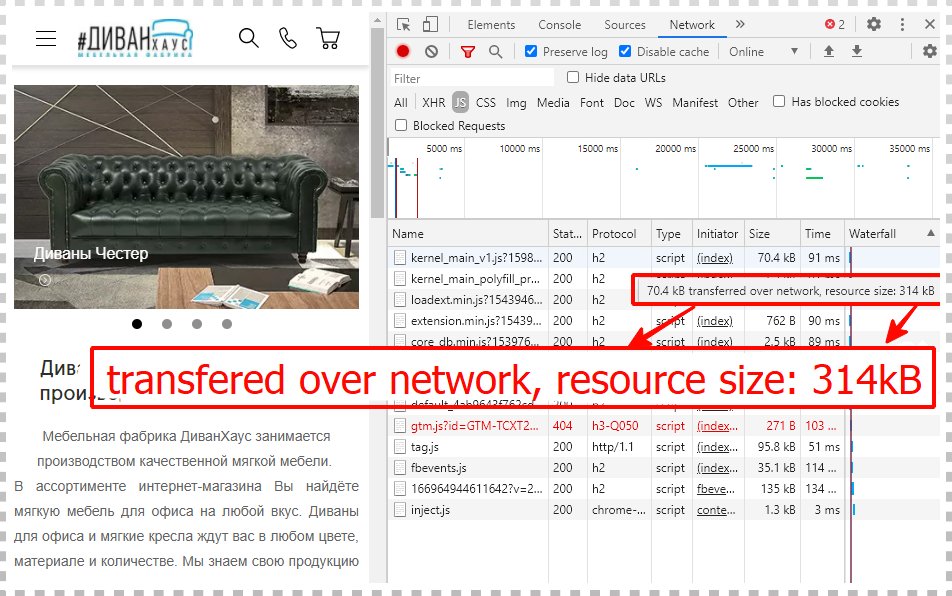Click the red record network log button
This screenshot has height=596, width=952.
403,52
